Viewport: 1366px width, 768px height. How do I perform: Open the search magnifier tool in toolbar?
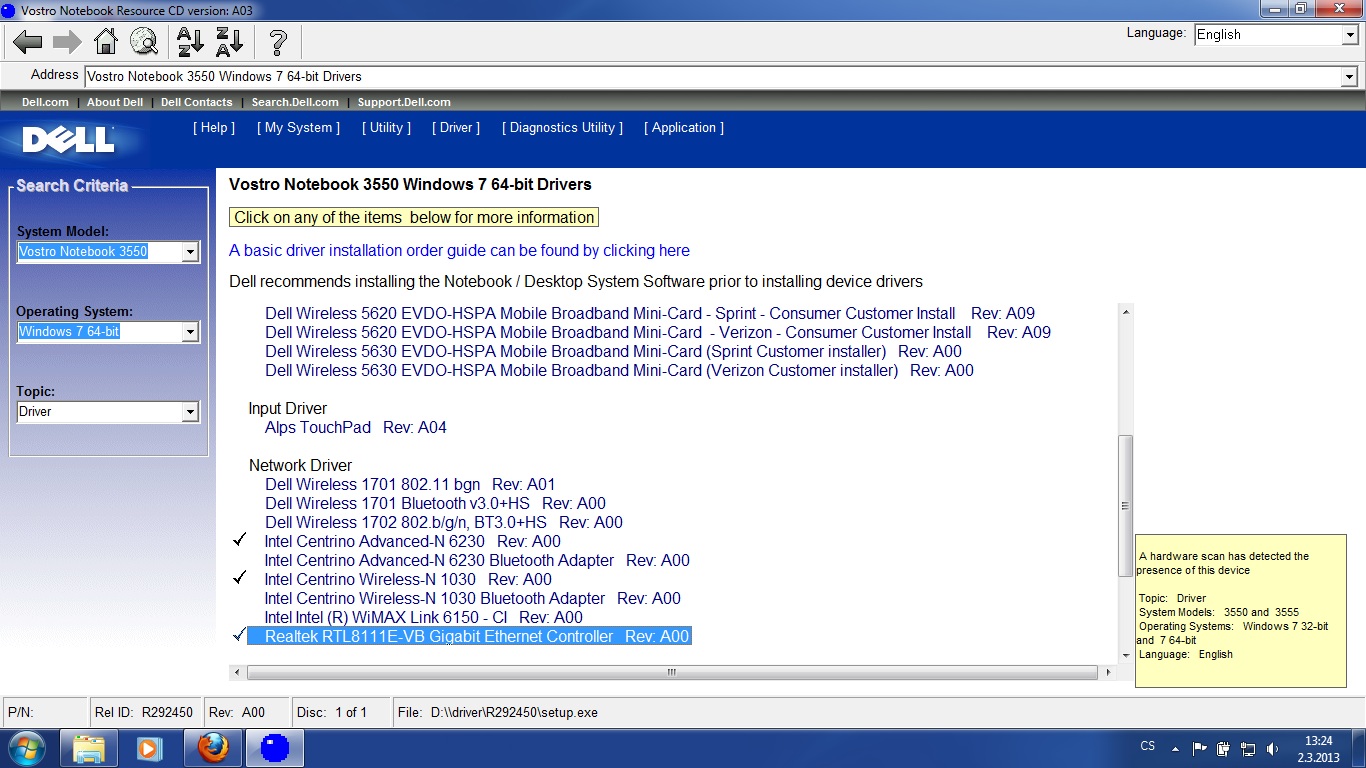point(144,42)
